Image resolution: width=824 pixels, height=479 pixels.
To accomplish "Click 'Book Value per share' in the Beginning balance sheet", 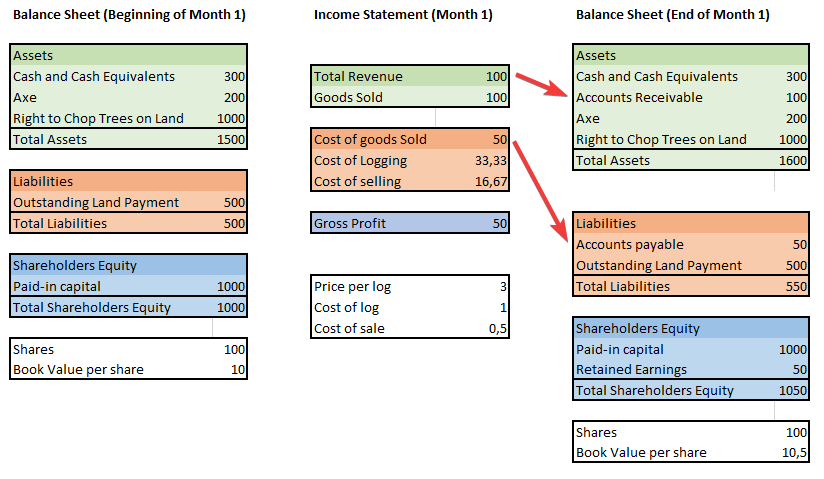I will click(x=78, y=370).
